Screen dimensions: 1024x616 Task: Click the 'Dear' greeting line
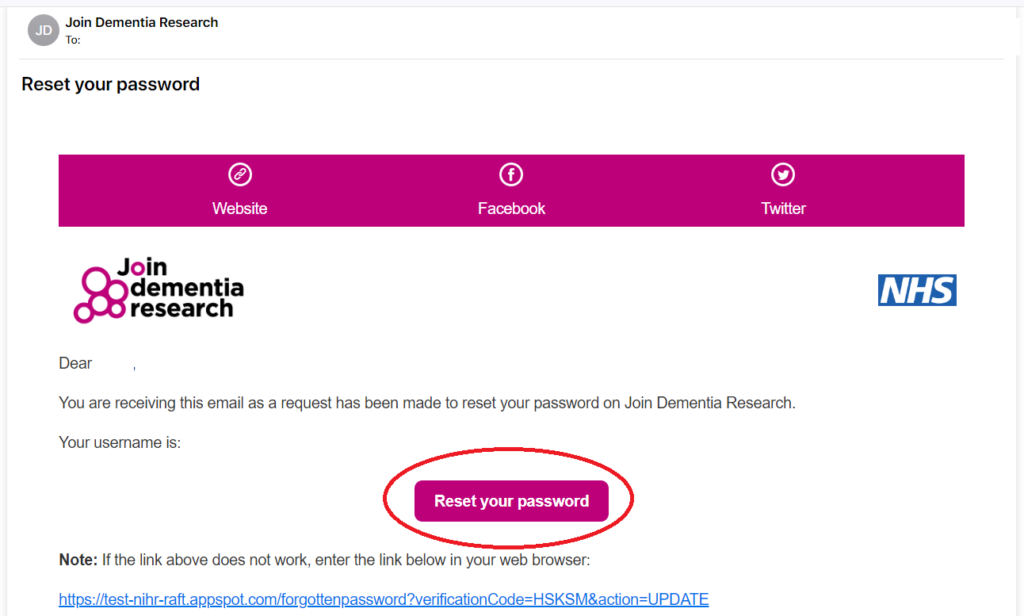(76, 364)
